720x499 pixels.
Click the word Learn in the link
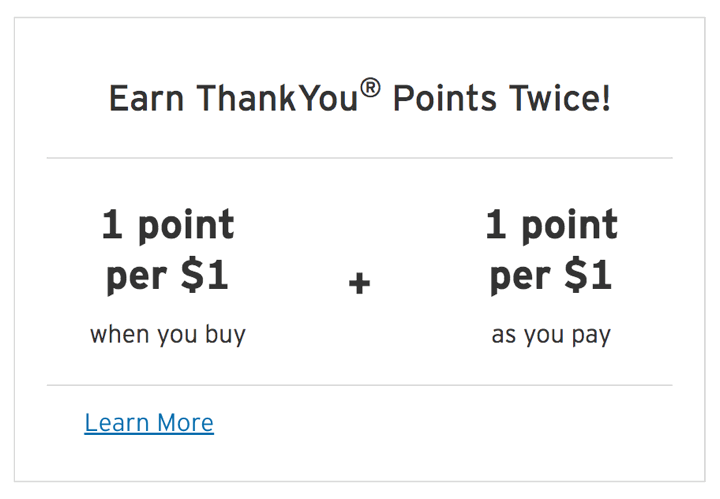[x=117, y=422]
